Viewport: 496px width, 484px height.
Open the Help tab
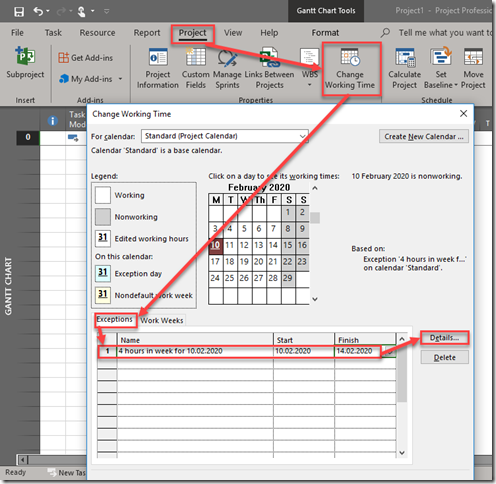pyautogui.click(x=269, y=33)
